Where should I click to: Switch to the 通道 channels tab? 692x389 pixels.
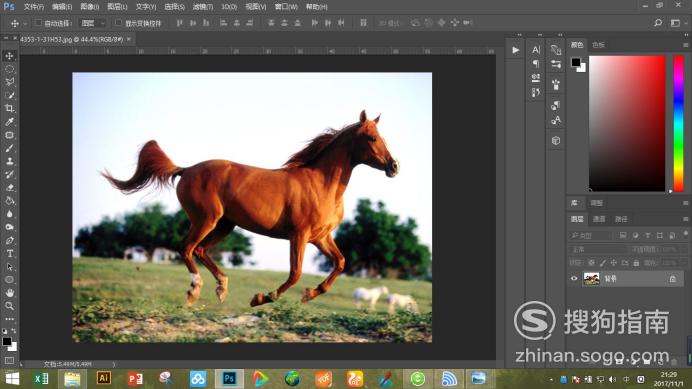point(599,219)
